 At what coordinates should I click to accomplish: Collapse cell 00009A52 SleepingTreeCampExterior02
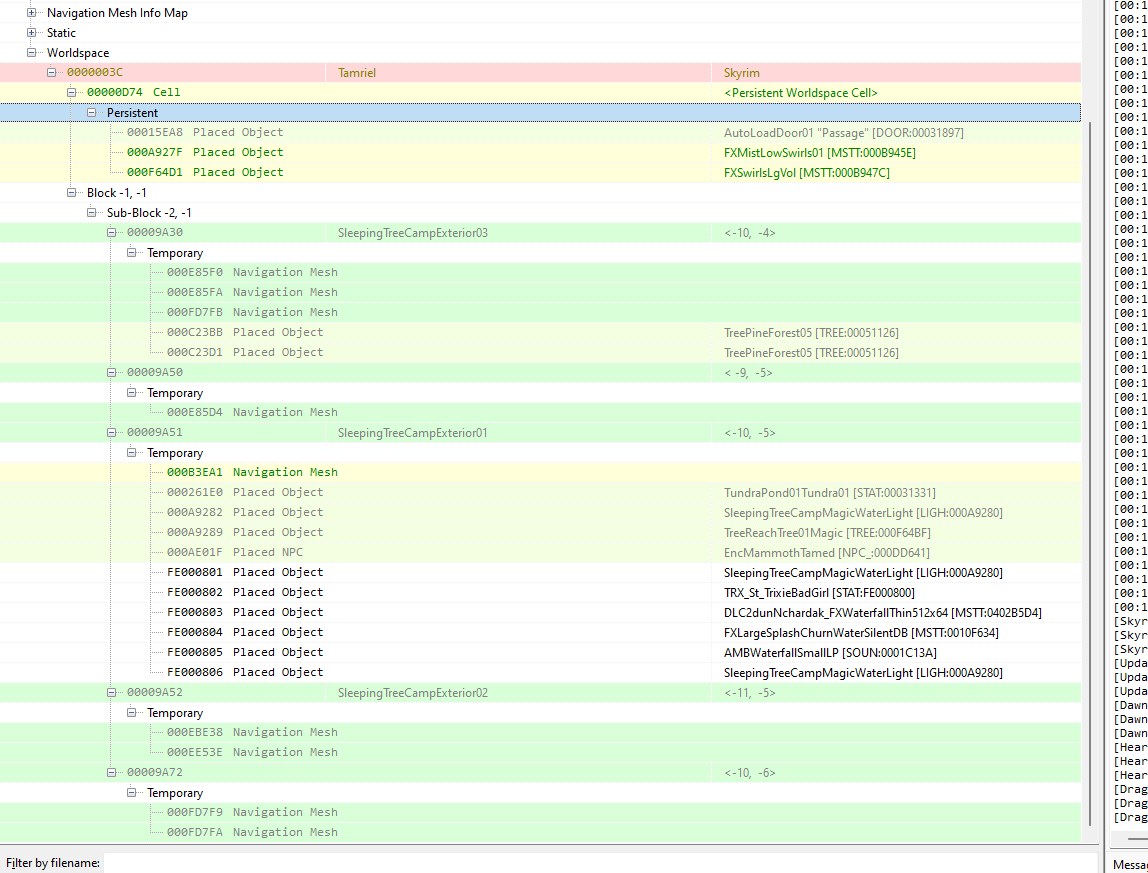[x=111, y=692]
